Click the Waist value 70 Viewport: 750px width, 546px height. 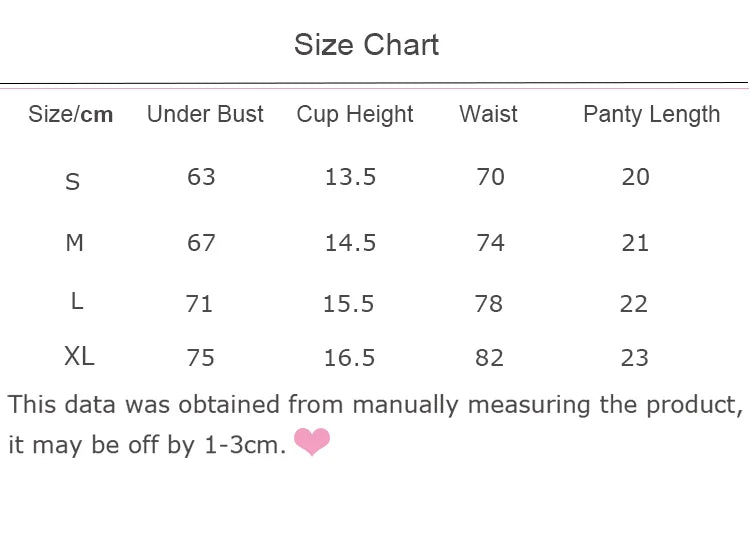click(490, 177)
